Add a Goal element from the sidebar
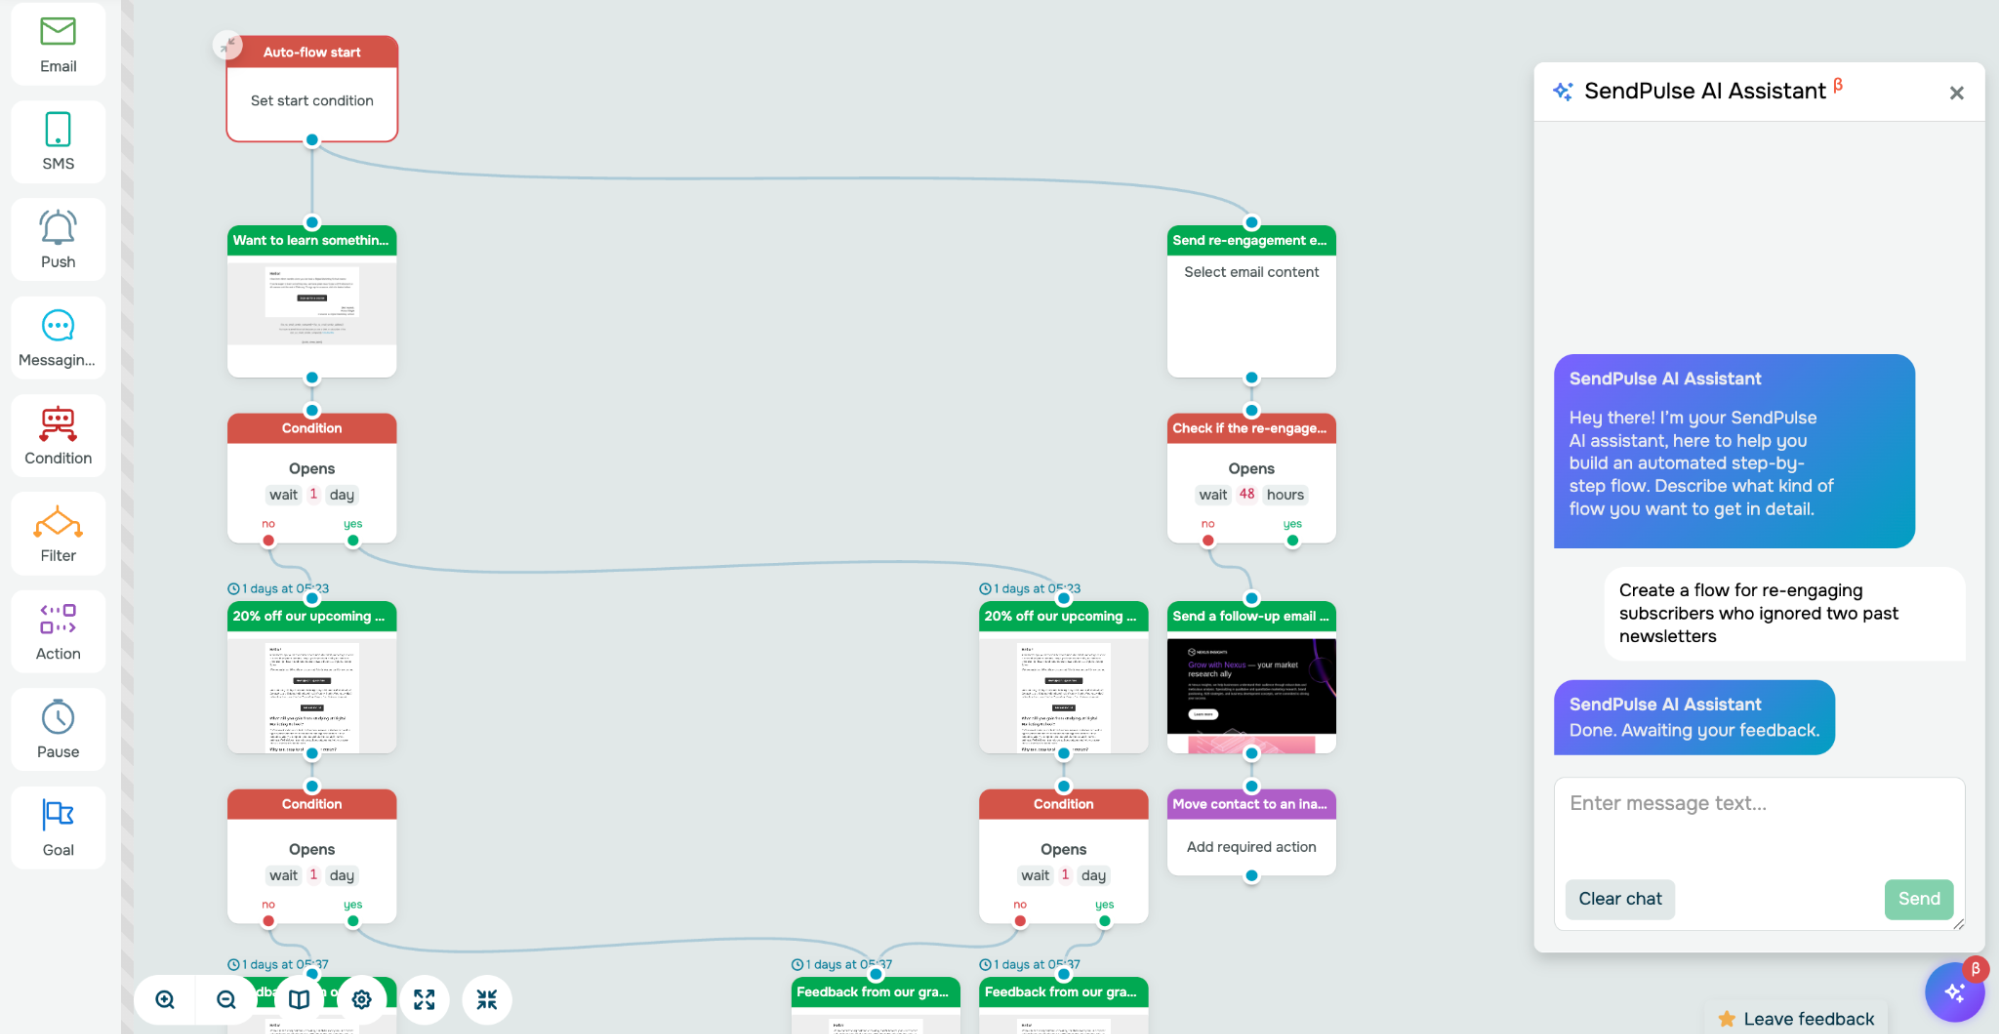The height and width of the screenshot is (1035, 1999). (57, 826)
